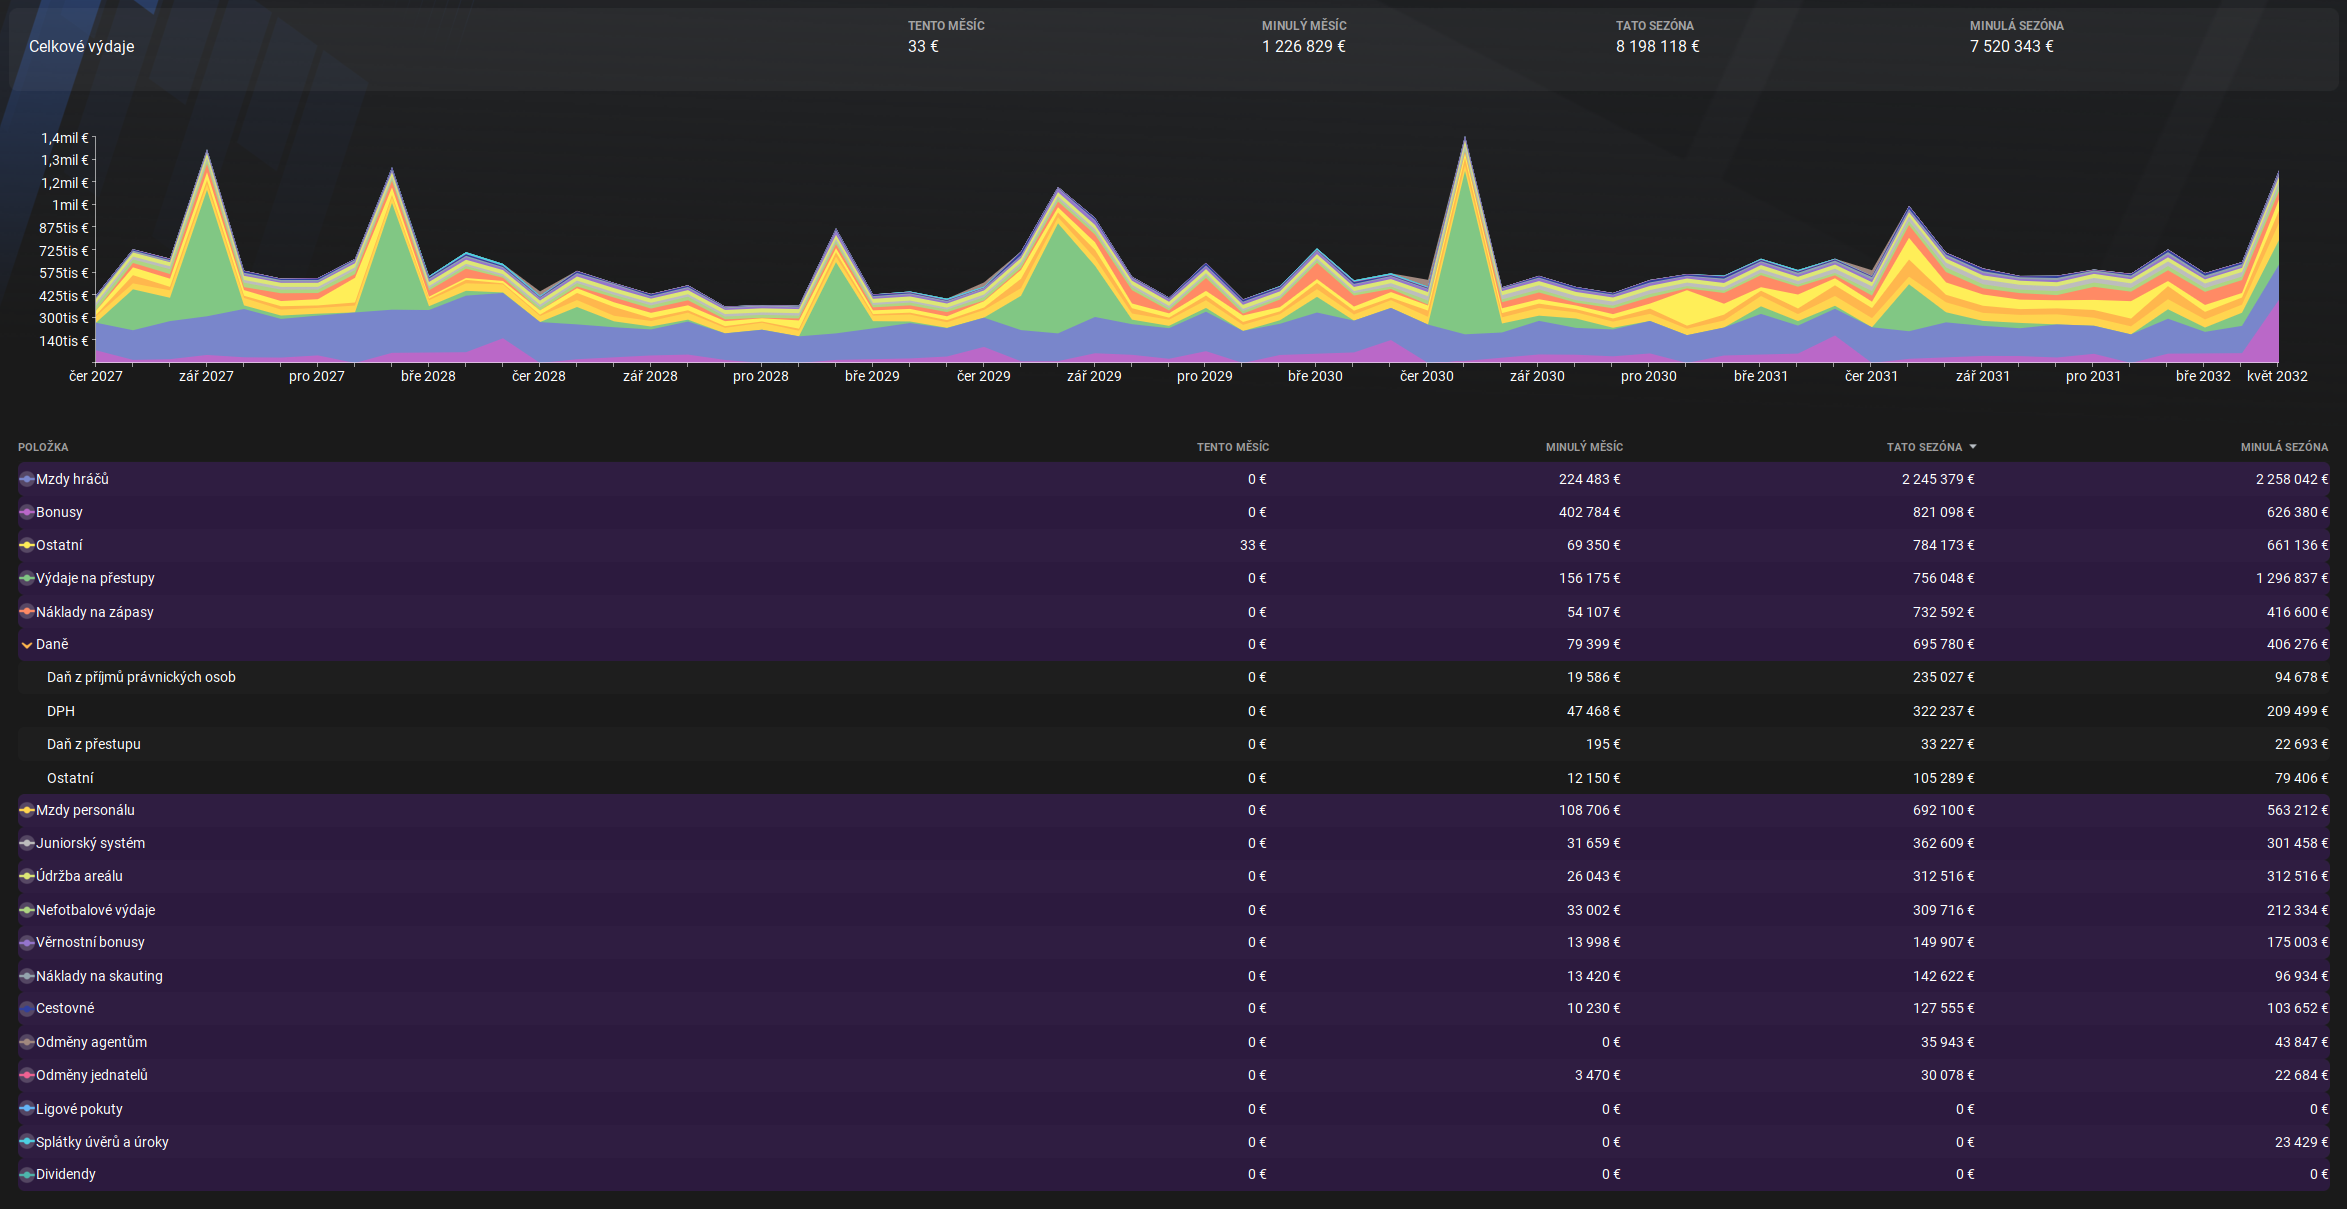The width and height of the screenshot is (2347, 1209).
Task: Collapse the Daně row with chevron
Action: [27, 645]
